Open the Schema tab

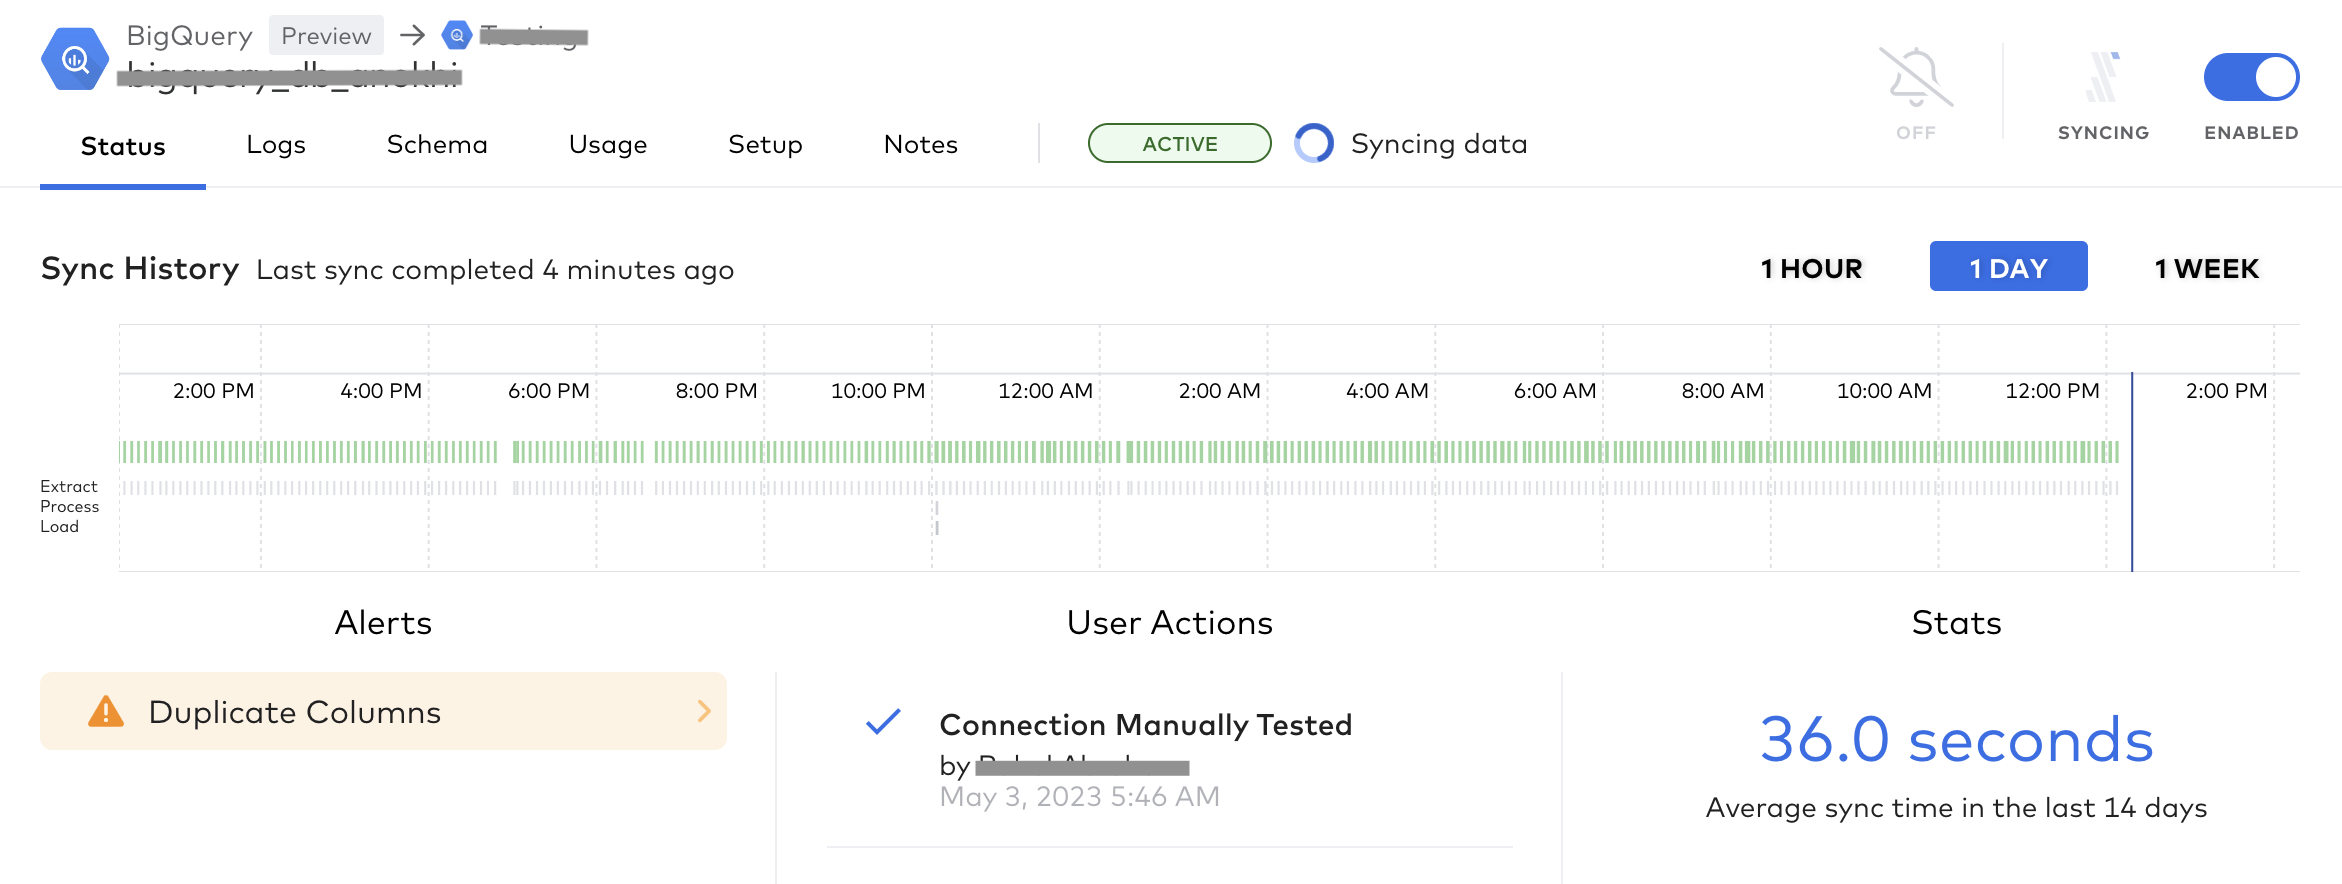point(437,145)
